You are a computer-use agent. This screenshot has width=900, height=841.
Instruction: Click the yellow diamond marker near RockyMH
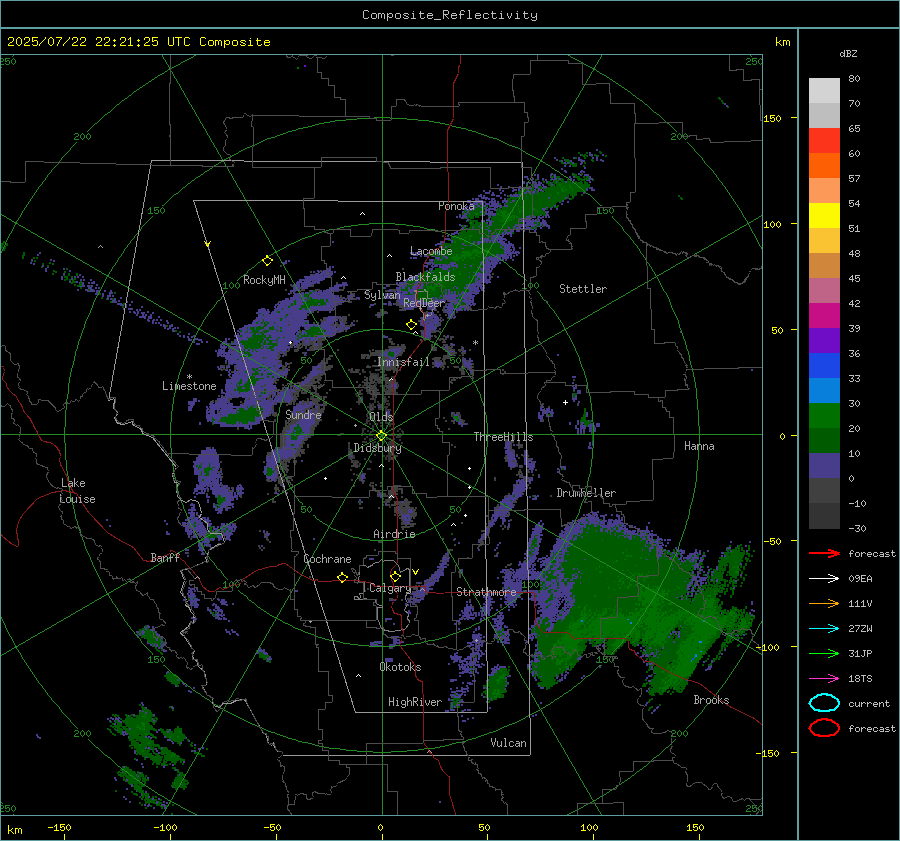[x=267, y=261]
